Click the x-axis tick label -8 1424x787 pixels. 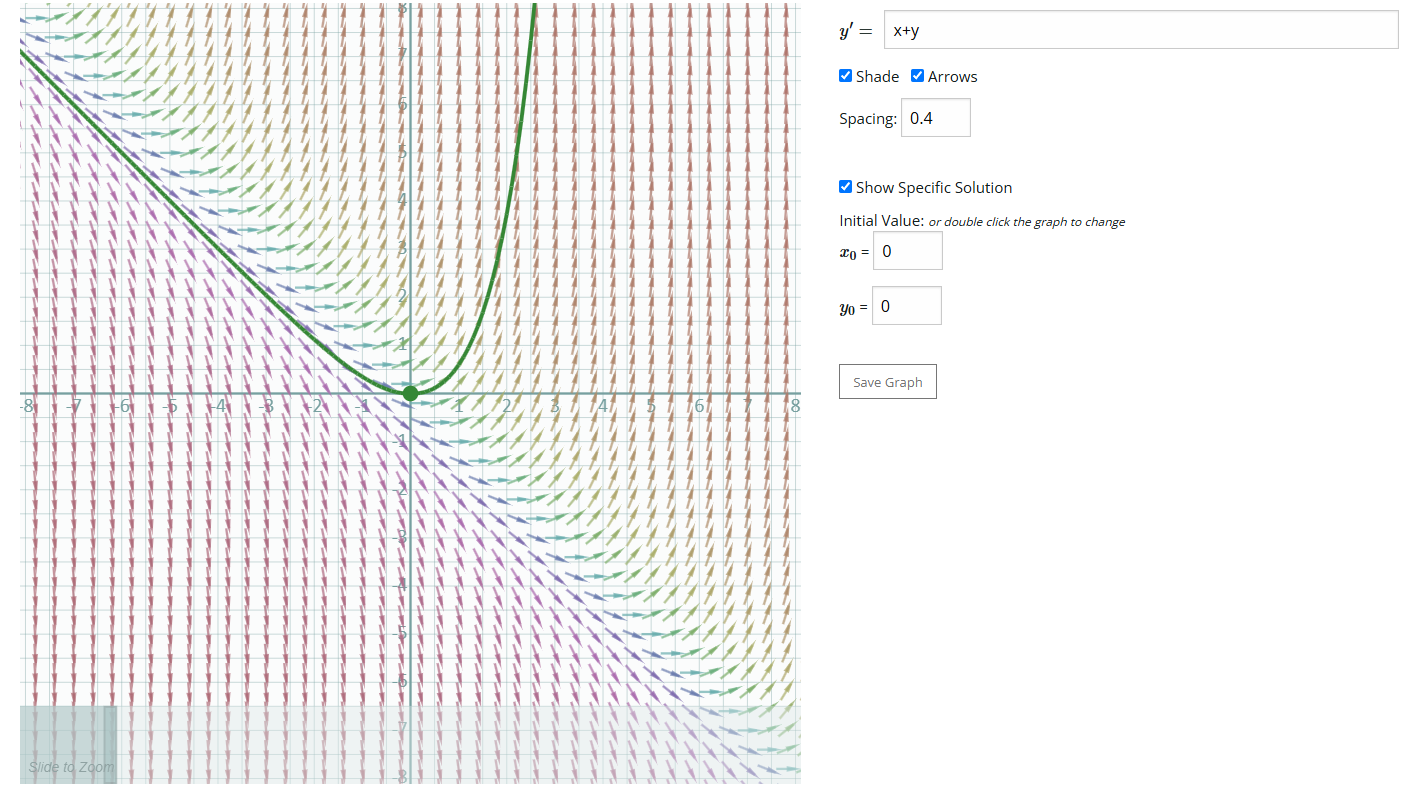[25, 406]
